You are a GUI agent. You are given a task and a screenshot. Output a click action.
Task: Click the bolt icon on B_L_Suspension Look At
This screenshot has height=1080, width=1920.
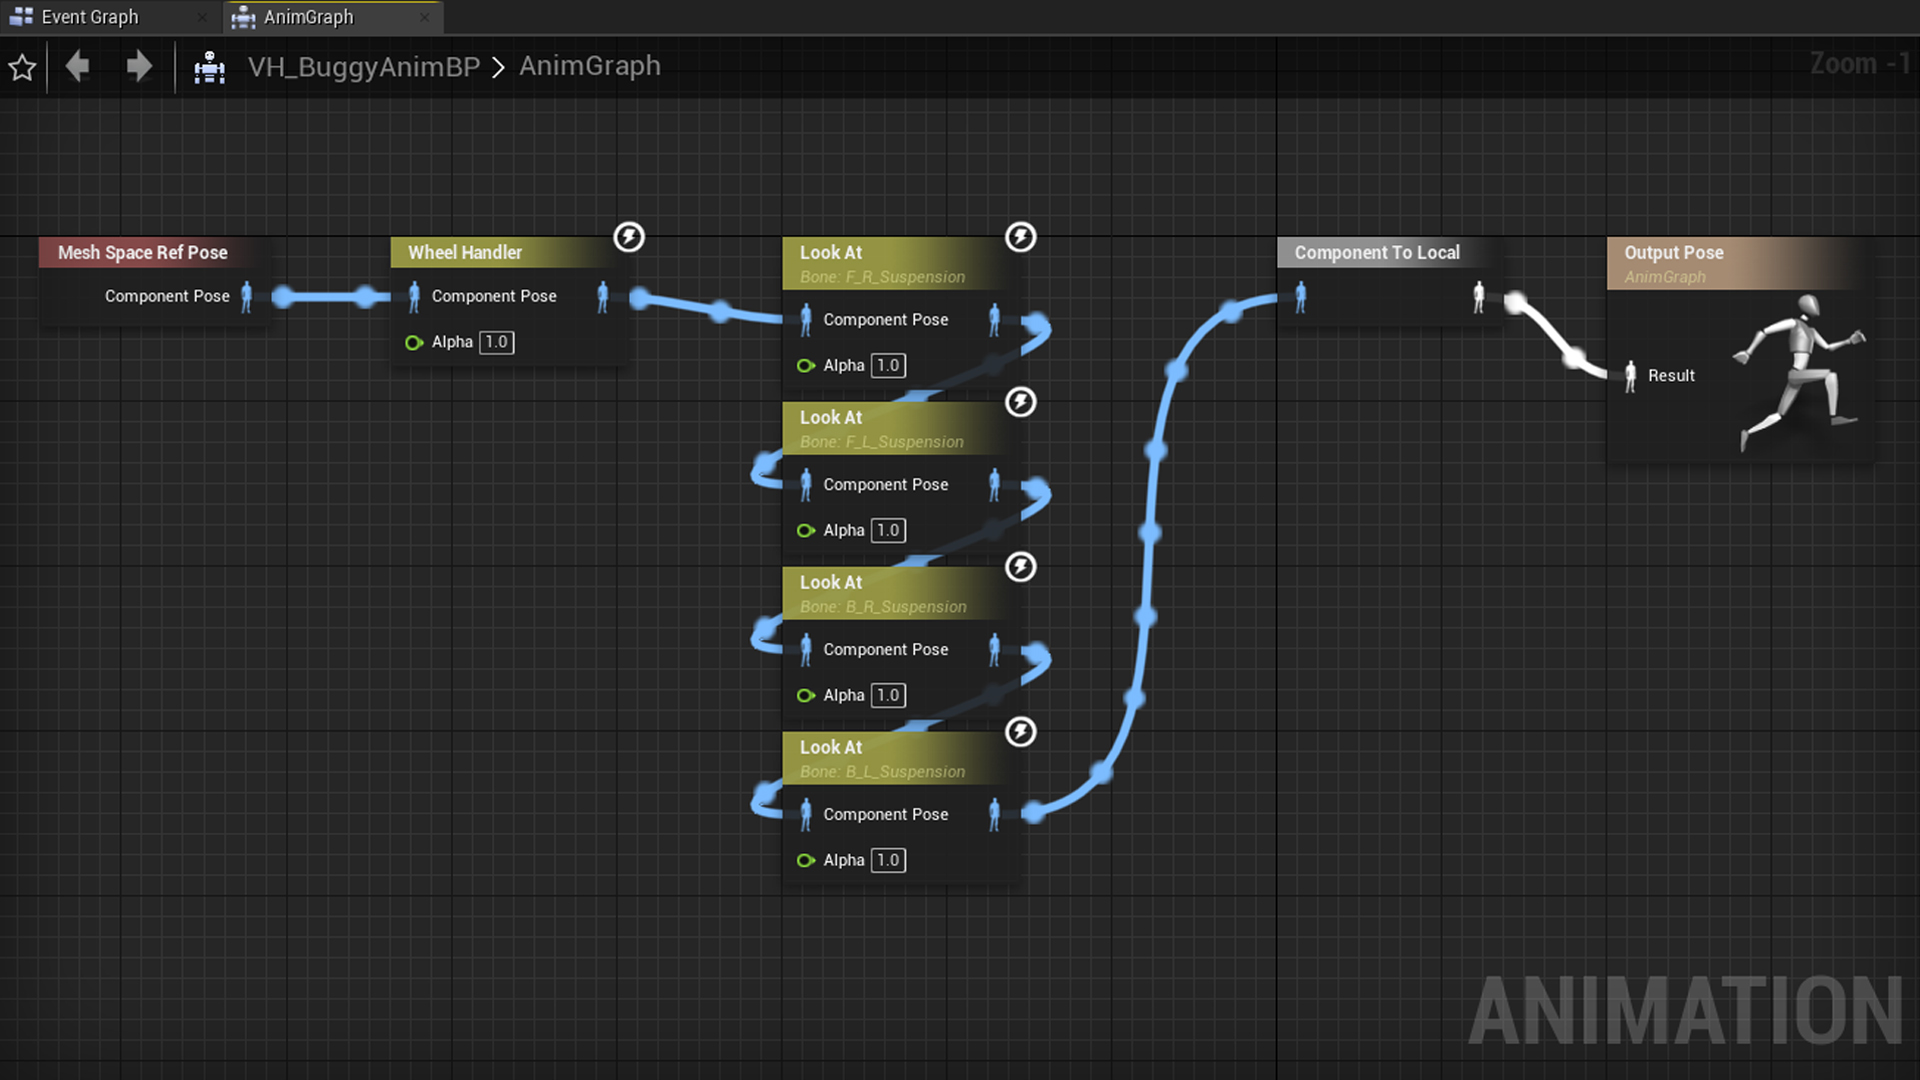1020,732
